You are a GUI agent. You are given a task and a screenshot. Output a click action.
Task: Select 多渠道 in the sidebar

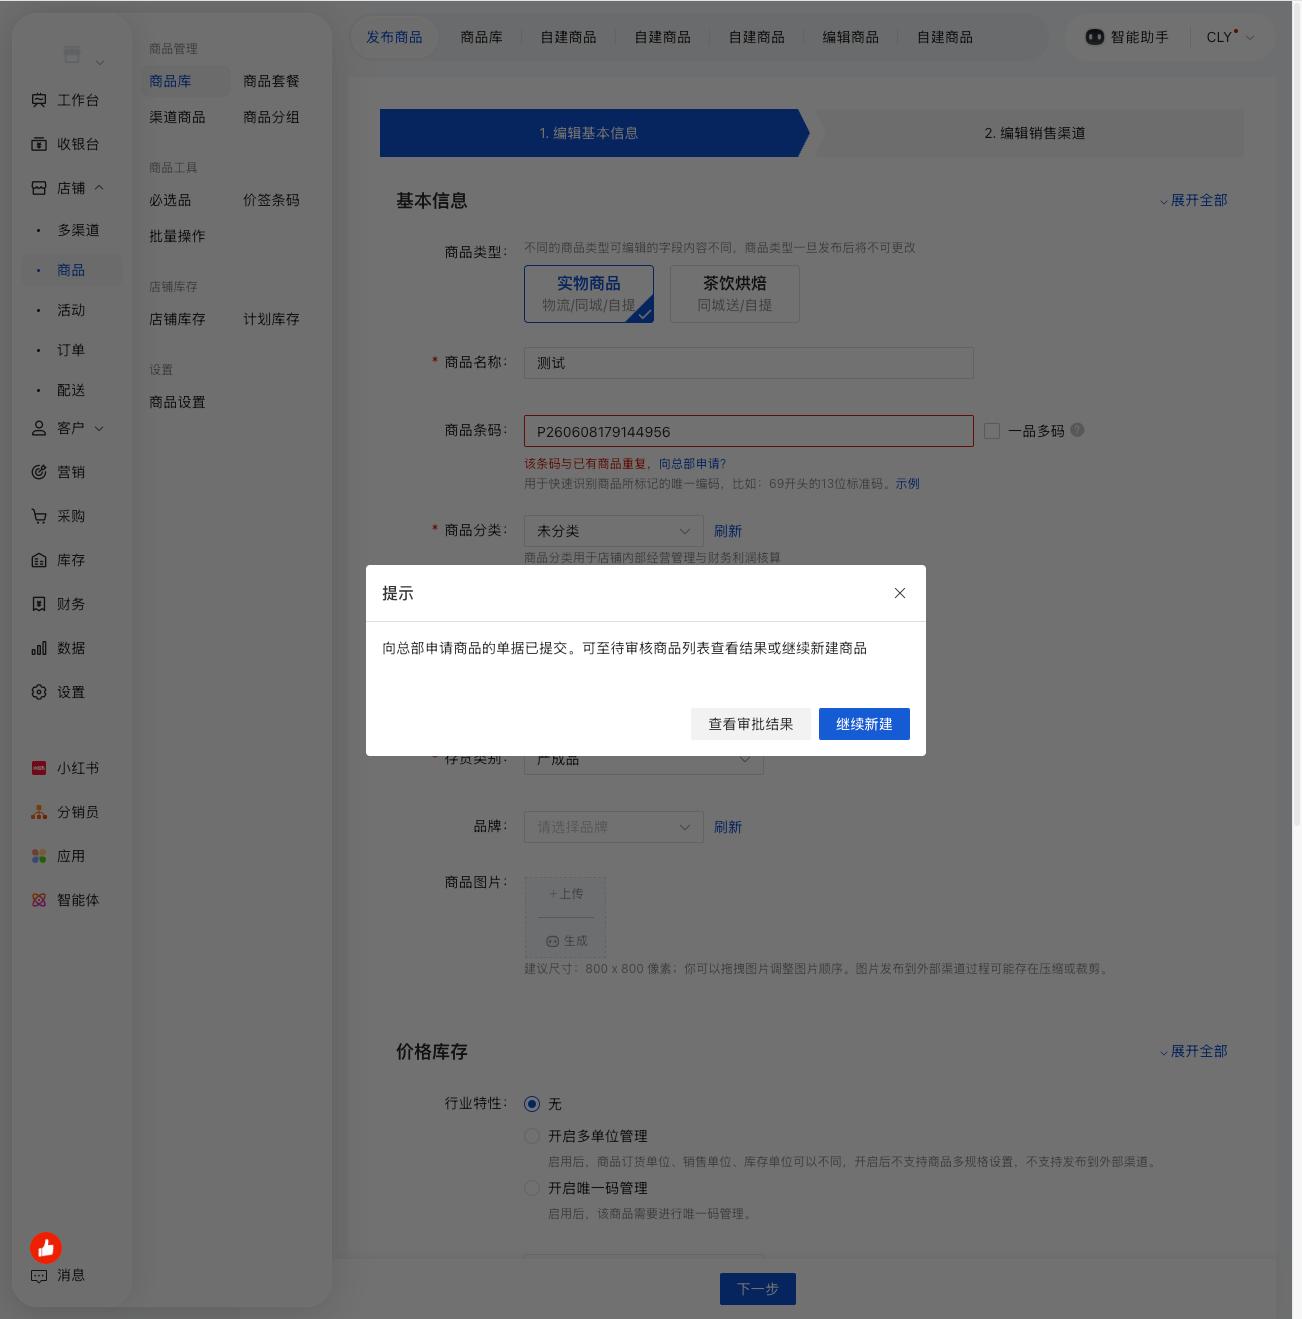78,230
